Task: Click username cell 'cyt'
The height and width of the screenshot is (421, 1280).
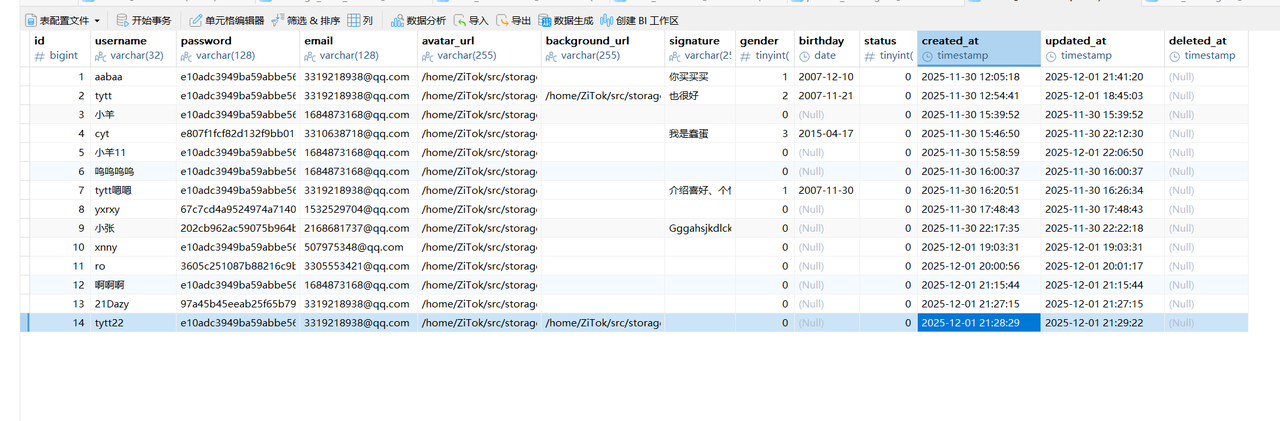Action: pyautogui.click(x=133, y=134)
